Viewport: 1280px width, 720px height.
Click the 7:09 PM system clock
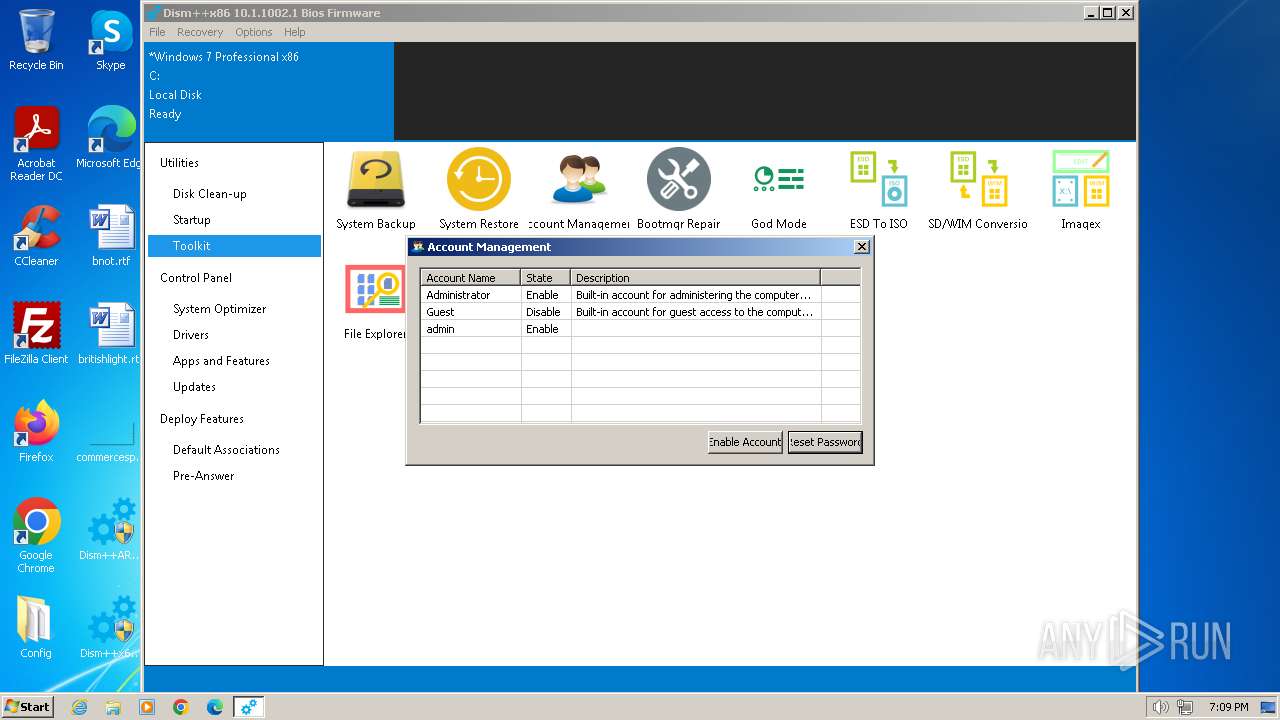point(1228,707)
